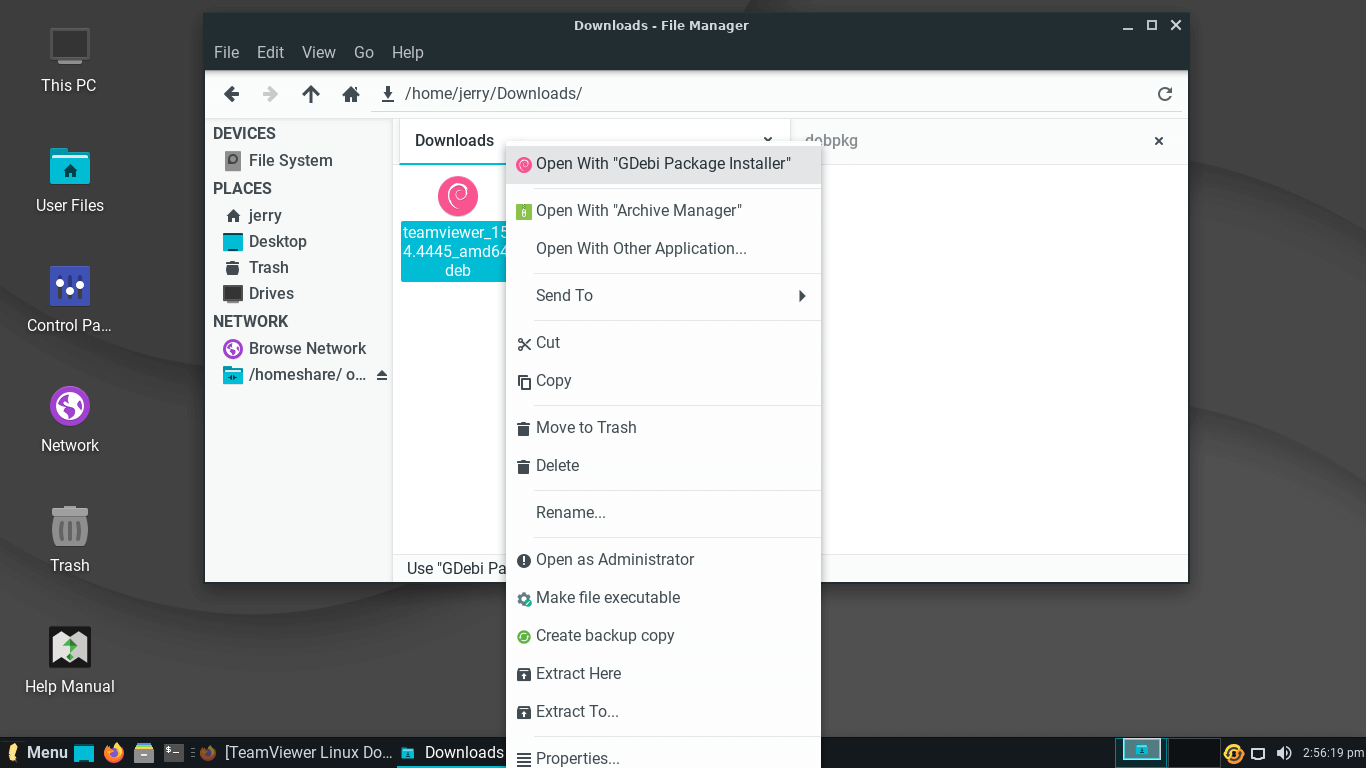The height and width of the screenshot is (768, 1366).
Task: Click the volume speaker tray icon
Action: (1284, 753)
